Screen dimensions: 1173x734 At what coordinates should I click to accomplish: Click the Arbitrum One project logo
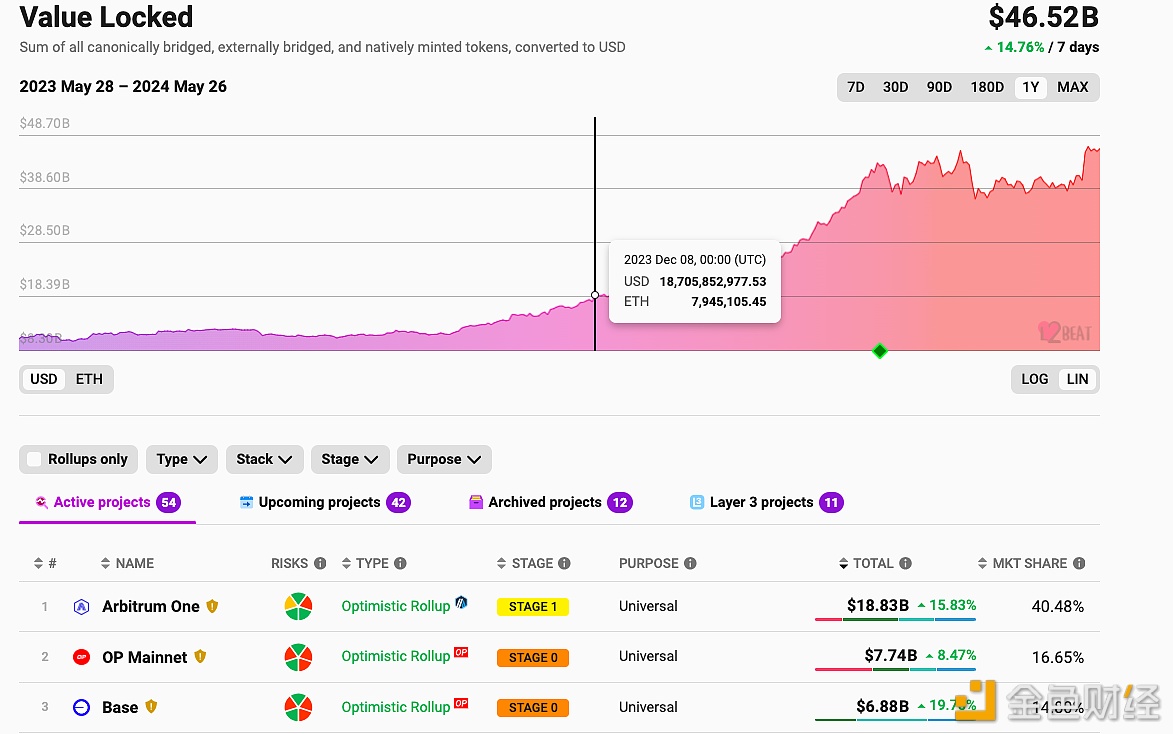82,607
